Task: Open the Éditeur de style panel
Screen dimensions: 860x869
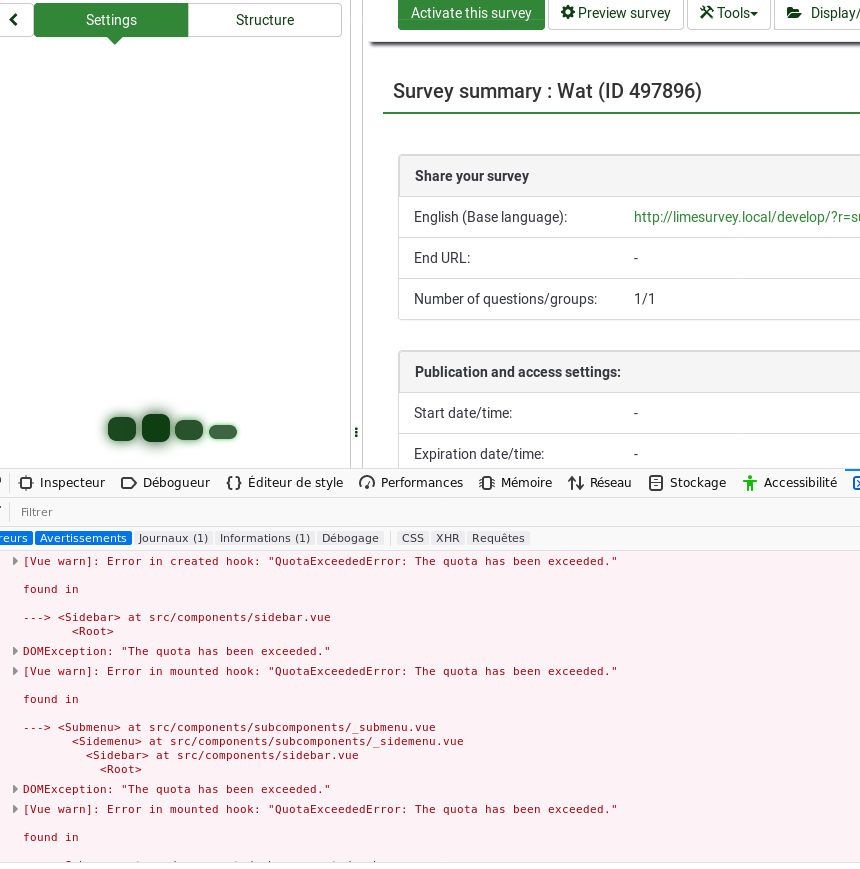Action: (x=285, y=483)
